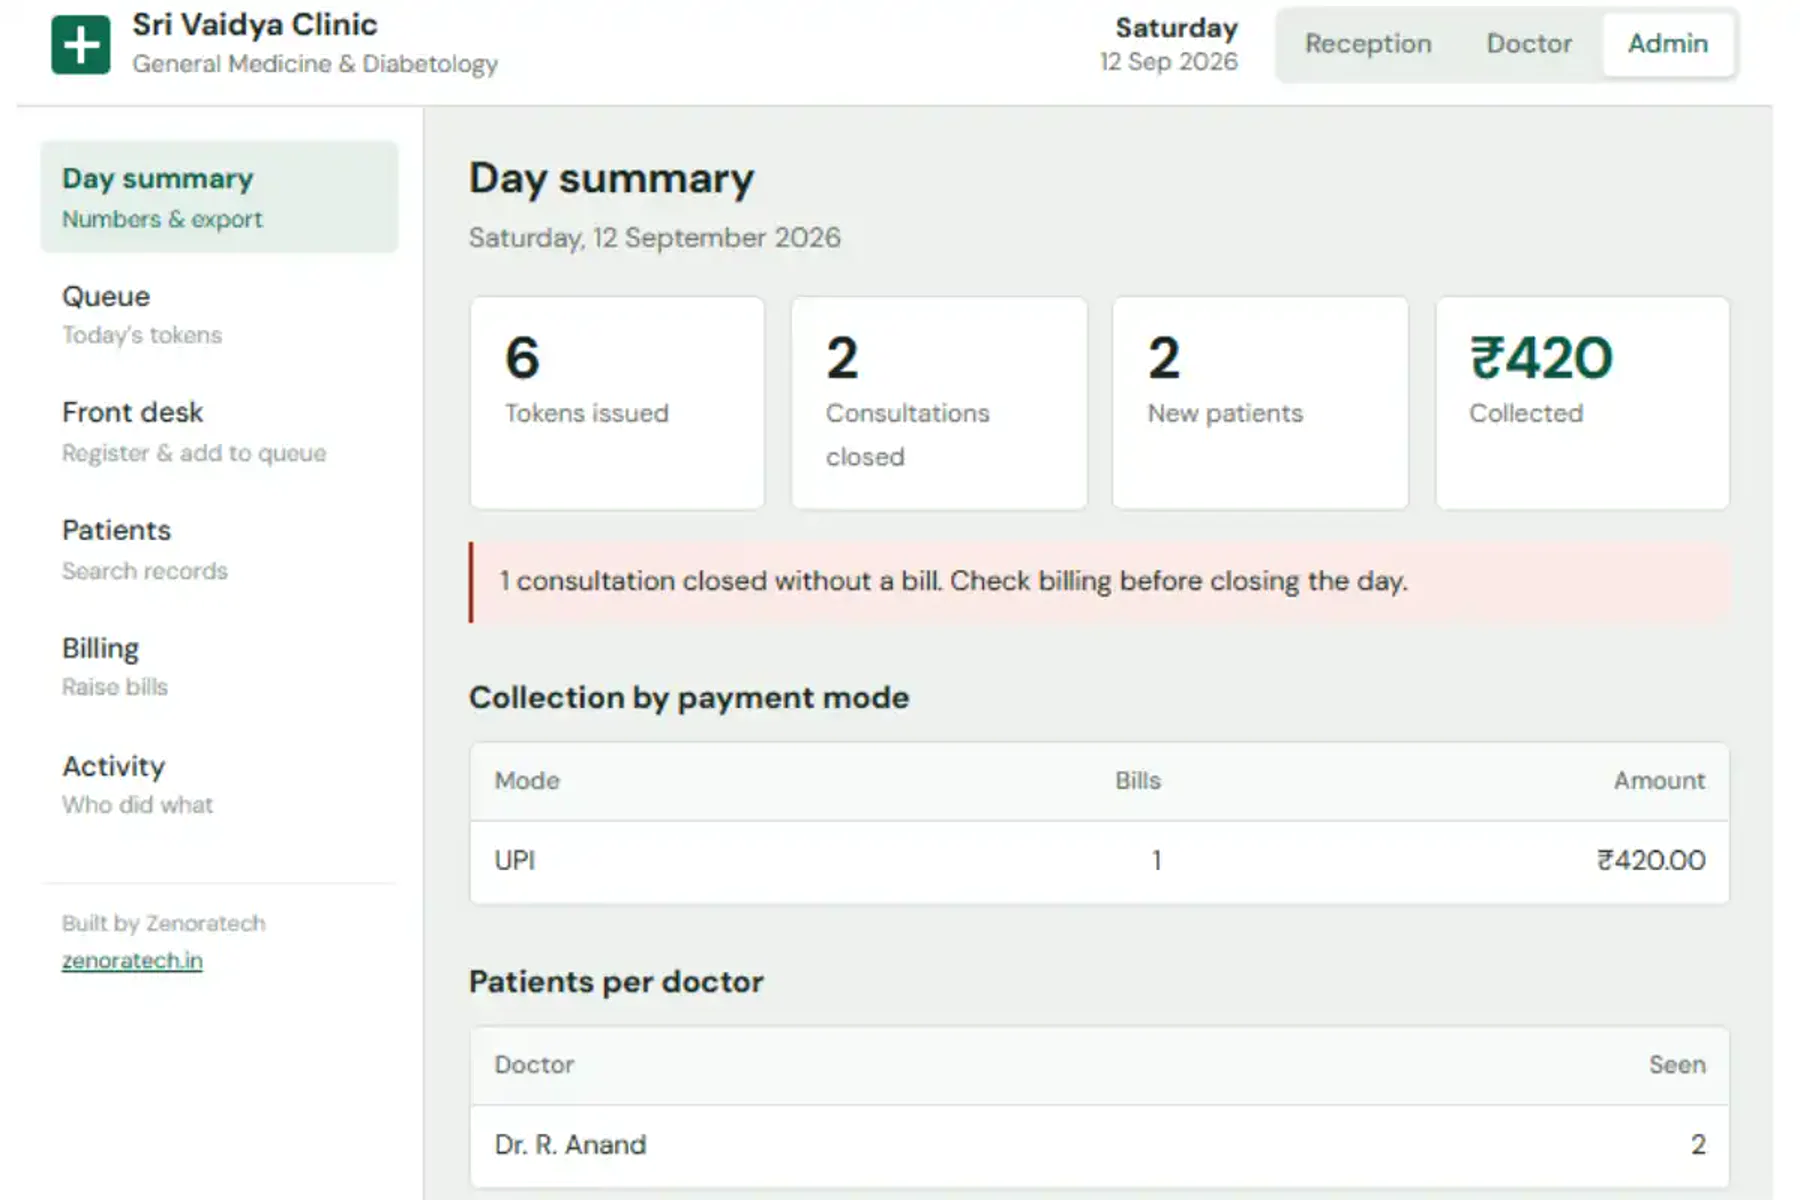Click the Amount column header
1800x1200 pixels.
click(1659, 781)
